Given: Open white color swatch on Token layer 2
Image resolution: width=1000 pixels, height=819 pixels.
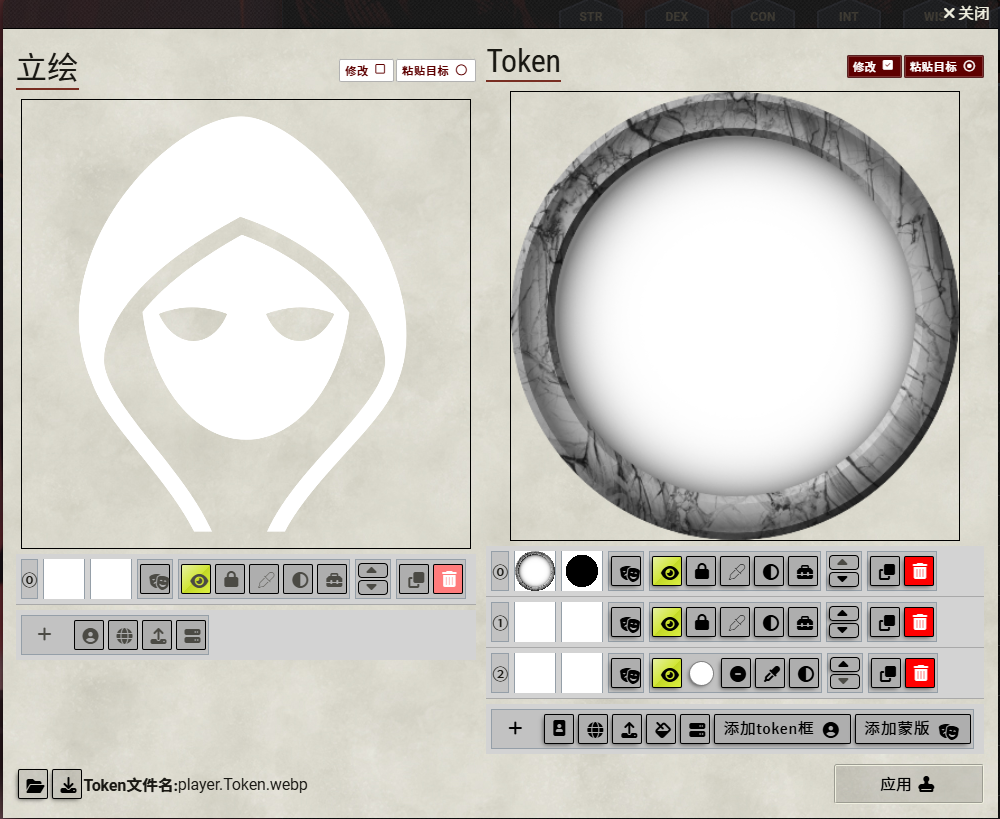Looking at the screenshot, I should tap(702, 674).
